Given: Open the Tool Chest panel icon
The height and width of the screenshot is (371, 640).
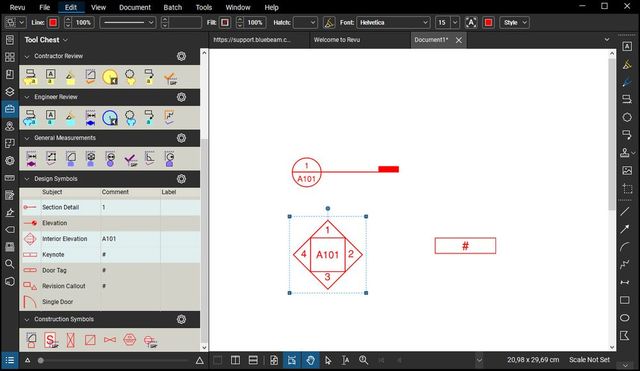Looking at the screenshot, I should tap(10, 109).
